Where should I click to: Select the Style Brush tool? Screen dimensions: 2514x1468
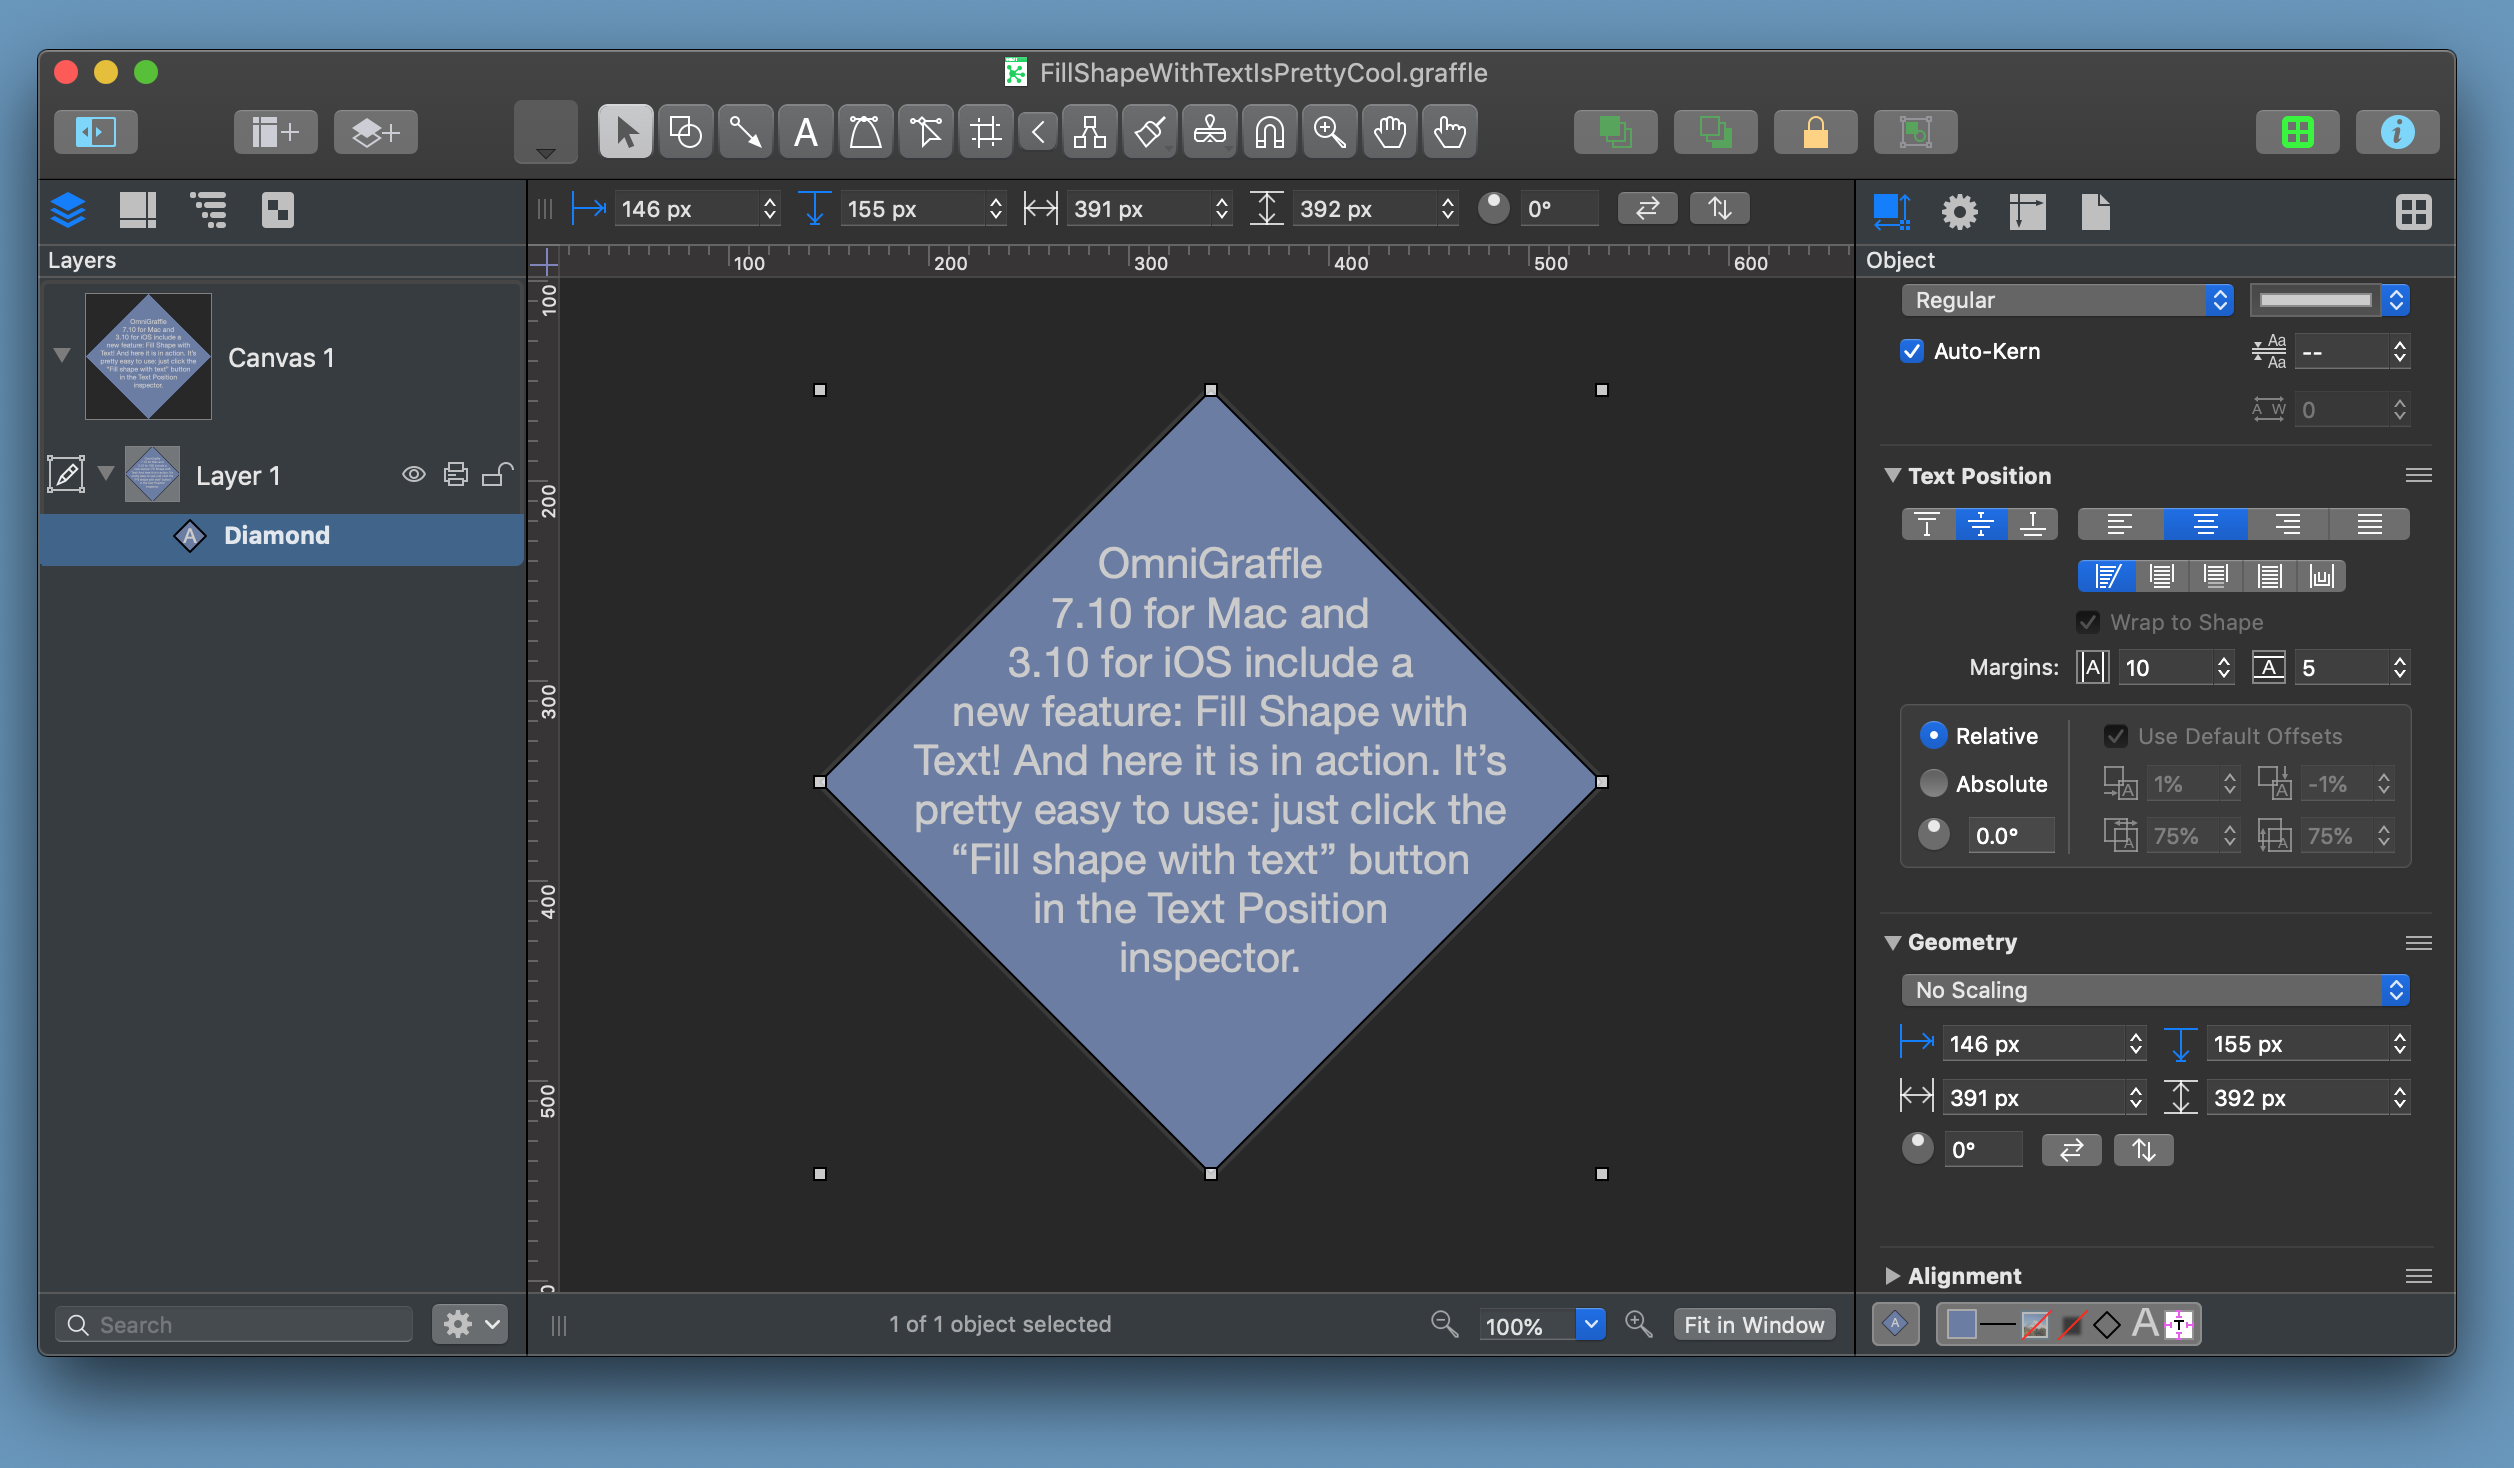pos(1150,132)
